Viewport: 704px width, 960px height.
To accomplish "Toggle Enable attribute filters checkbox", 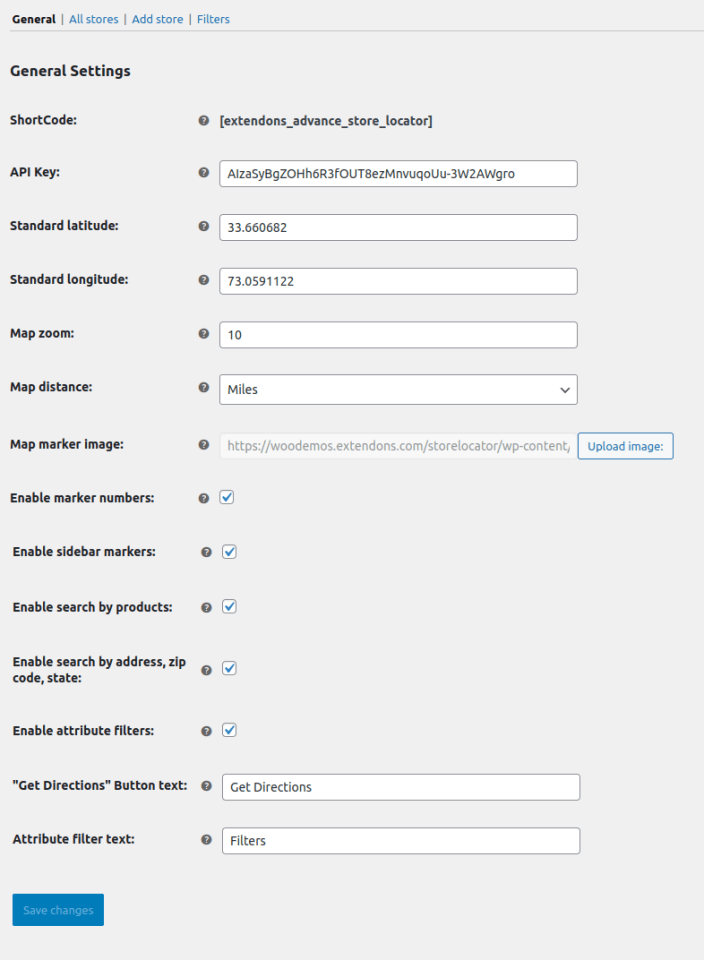I will click(229, 730).
